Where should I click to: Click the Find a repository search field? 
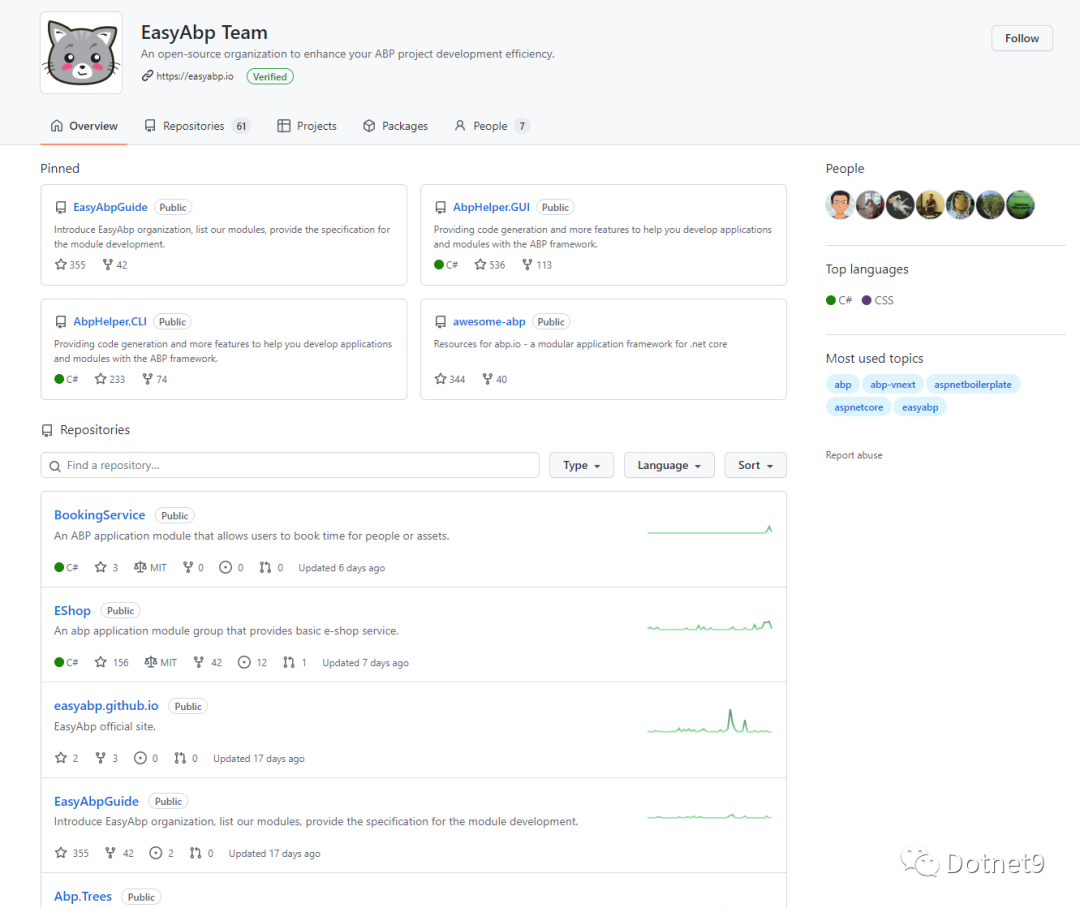tap(290, 465)
